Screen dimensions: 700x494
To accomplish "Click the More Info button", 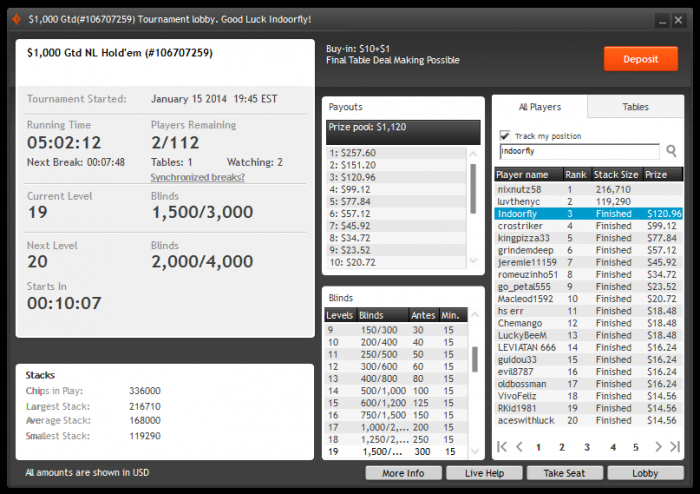I will [403, 473].
